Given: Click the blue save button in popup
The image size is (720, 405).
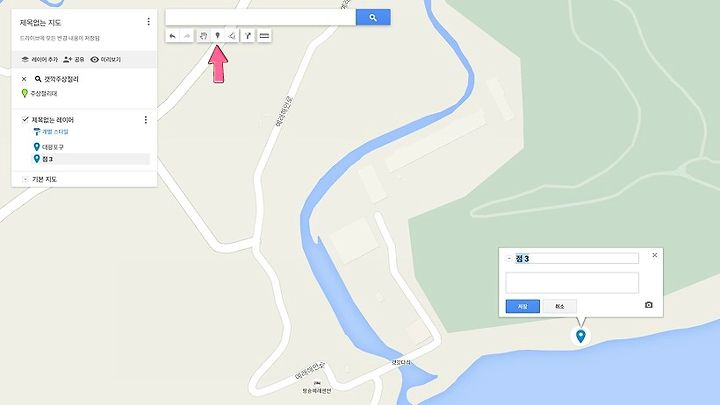Looking at the screenshot, I should 523,306.
